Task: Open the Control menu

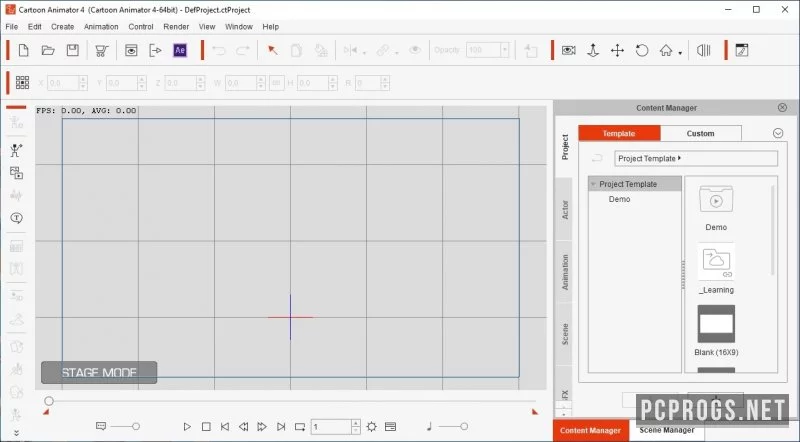Action: pyautogui.click(x=141, y=27)
